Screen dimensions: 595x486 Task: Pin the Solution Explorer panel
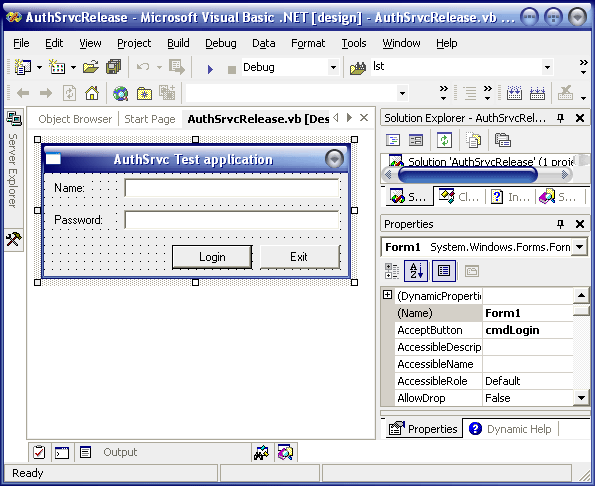(560, 118)
